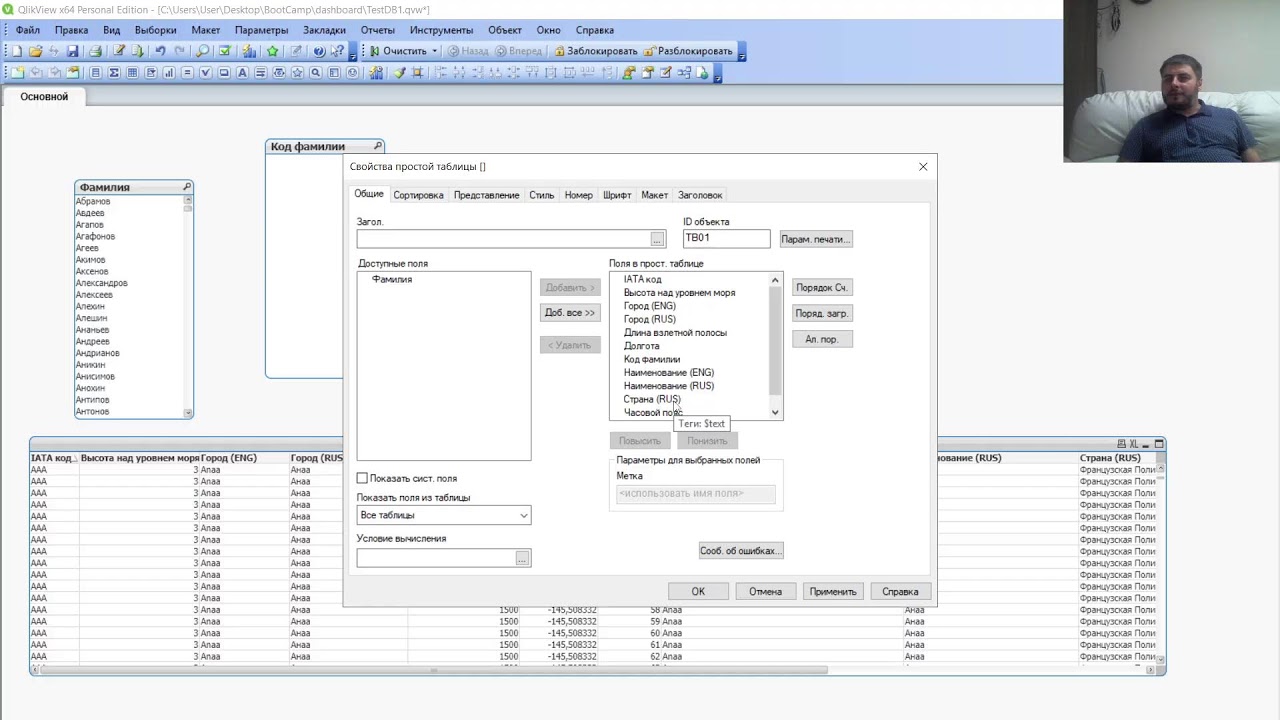Select 'Фамилия' in available fields list
The image size is (1280, 720).
pyautogui.click(x=392, y=279)
